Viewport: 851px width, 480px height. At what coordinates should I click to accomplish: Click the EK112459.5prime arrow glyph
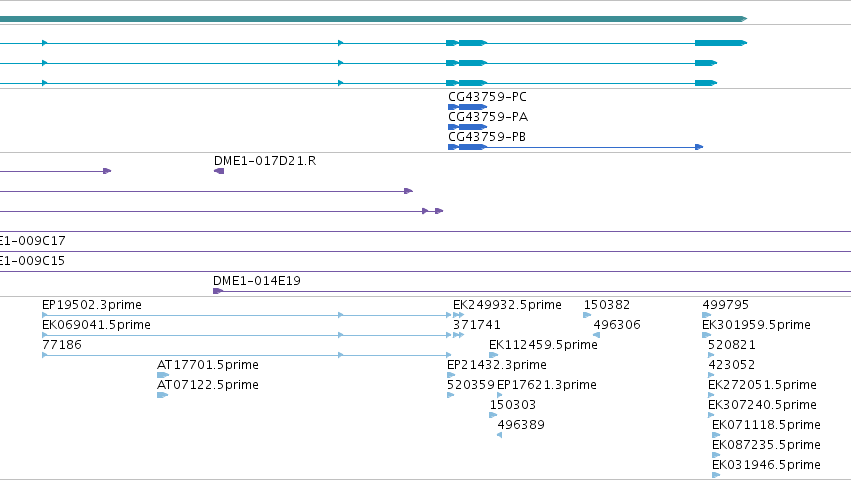coord(493,355)
